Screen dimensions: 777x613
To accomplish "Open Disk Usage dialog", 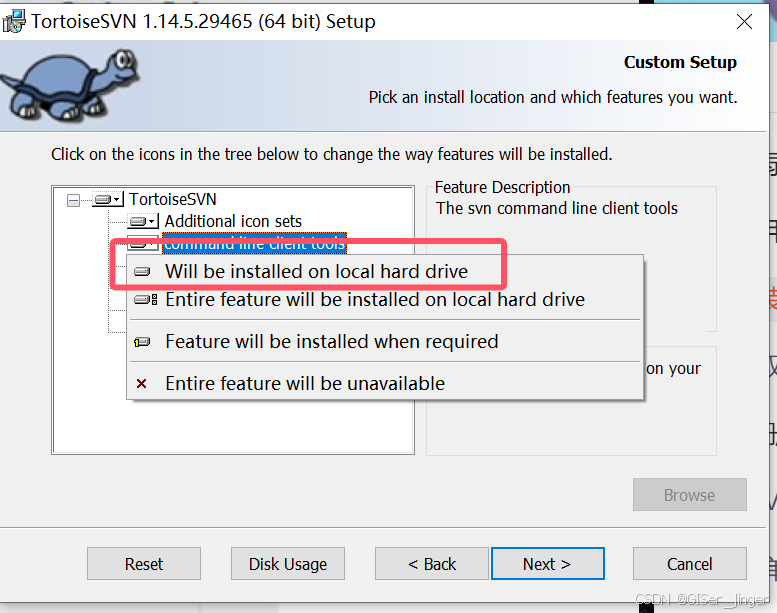I will (288, 564).
